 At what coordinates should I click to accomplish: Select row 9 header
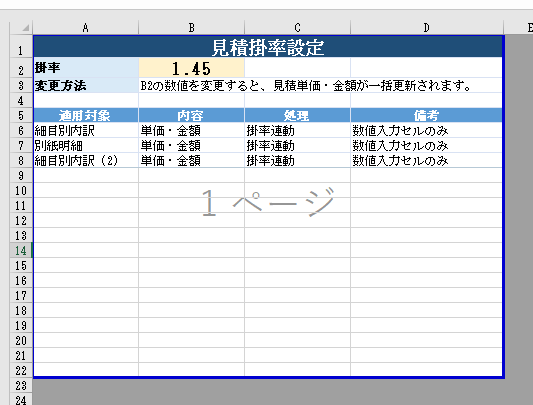coord(21,175)
